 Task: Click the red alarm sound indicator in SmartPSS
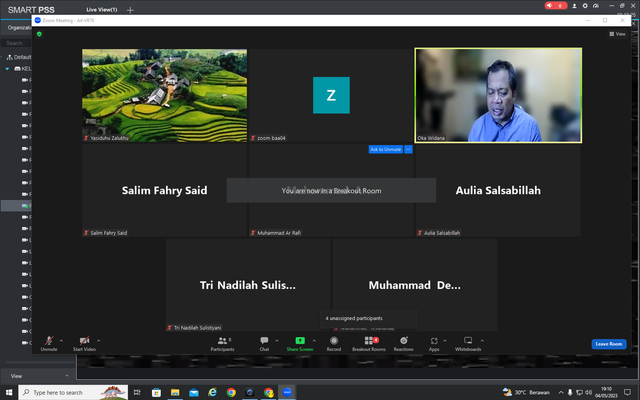pyautogui.click(x=556, y=6)
